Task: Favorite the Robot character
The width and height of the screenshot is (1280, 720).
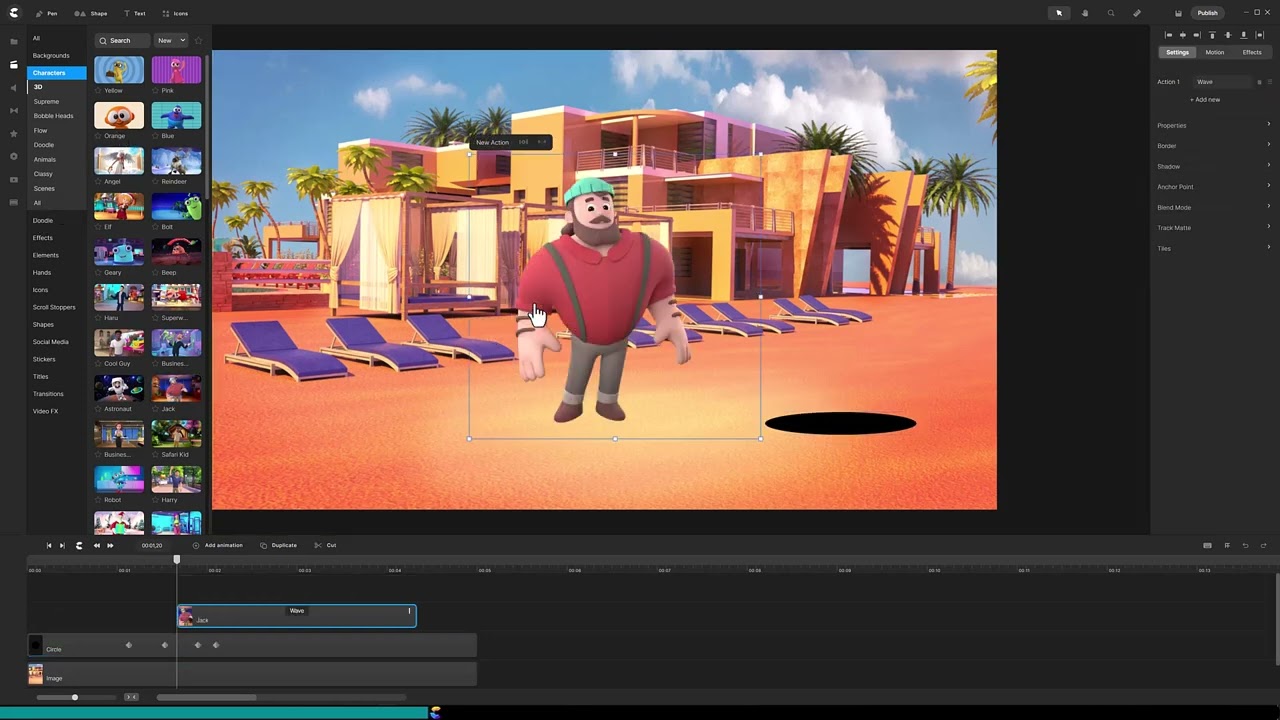Action: [x=99, y=500]
